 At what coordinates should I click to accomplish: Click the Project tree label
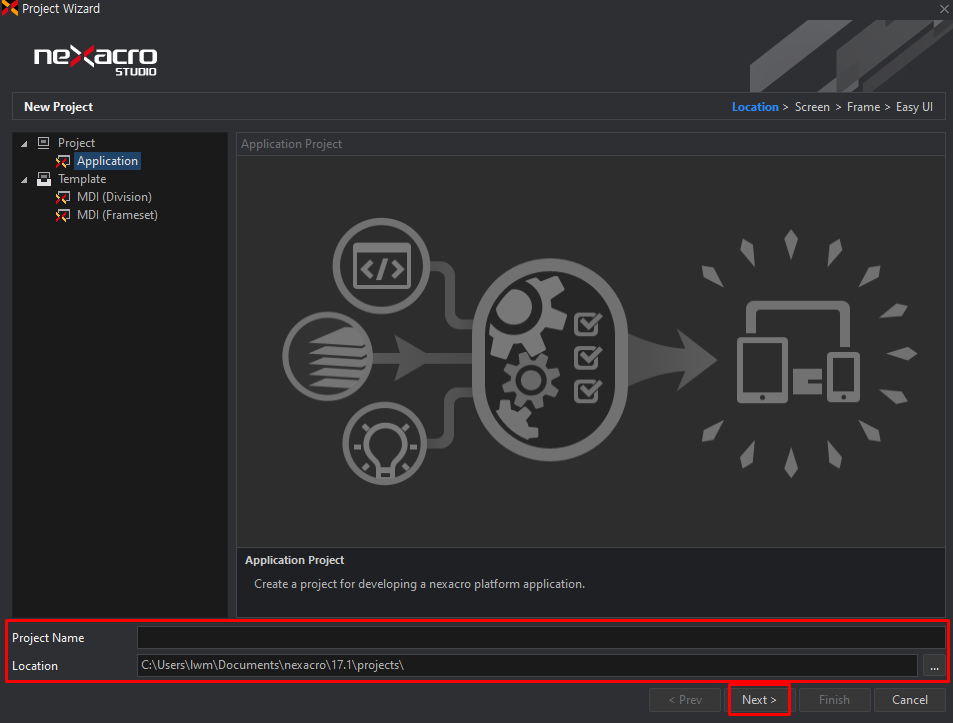pyautogui.click(x=77, y=143)
